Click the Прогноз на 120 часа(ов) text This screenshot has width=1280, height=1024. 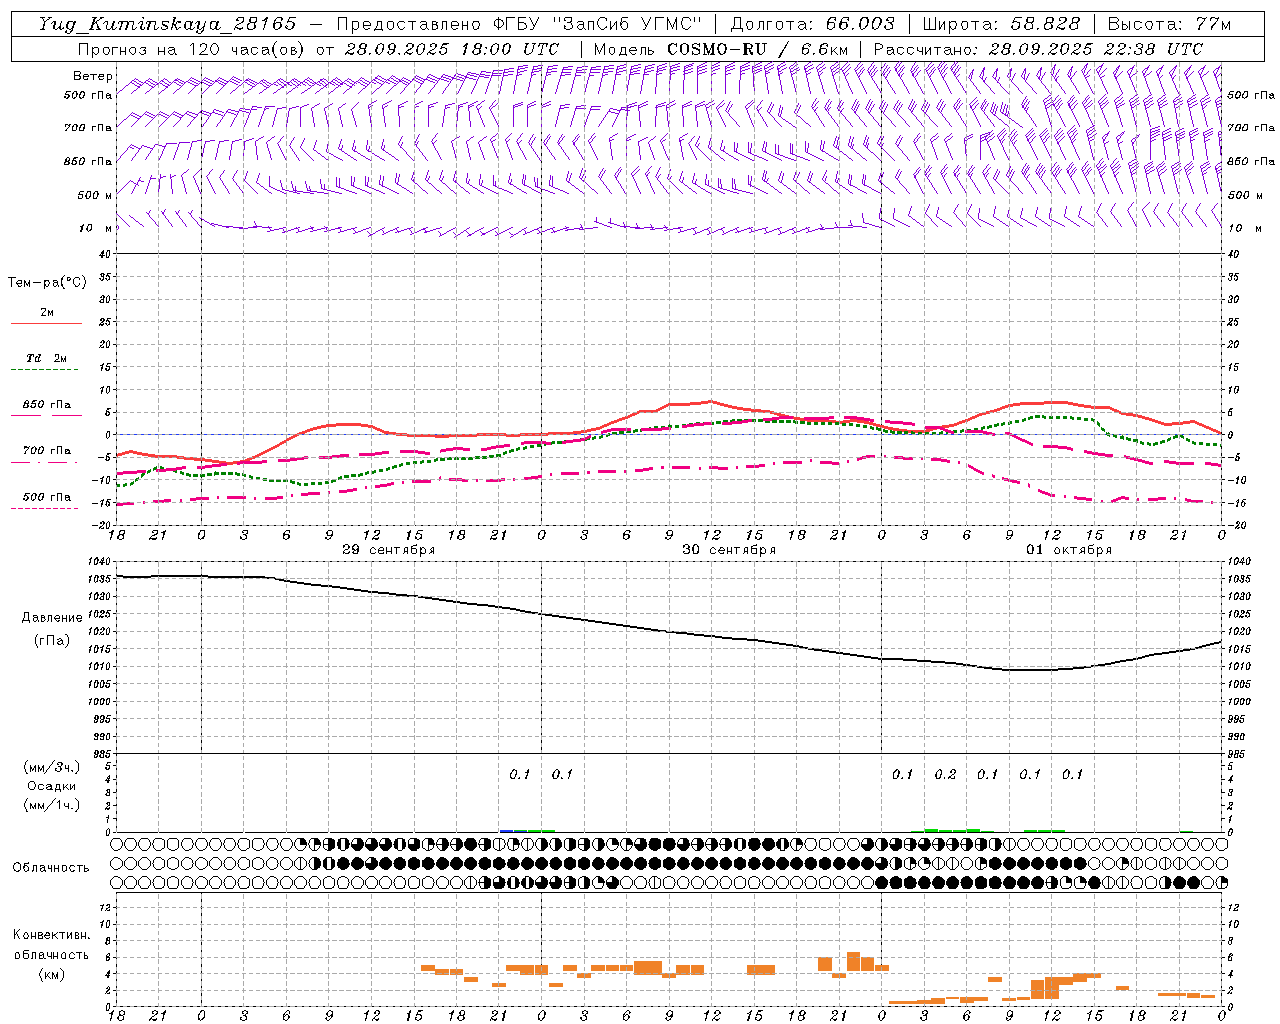click(x=193, y=49)
